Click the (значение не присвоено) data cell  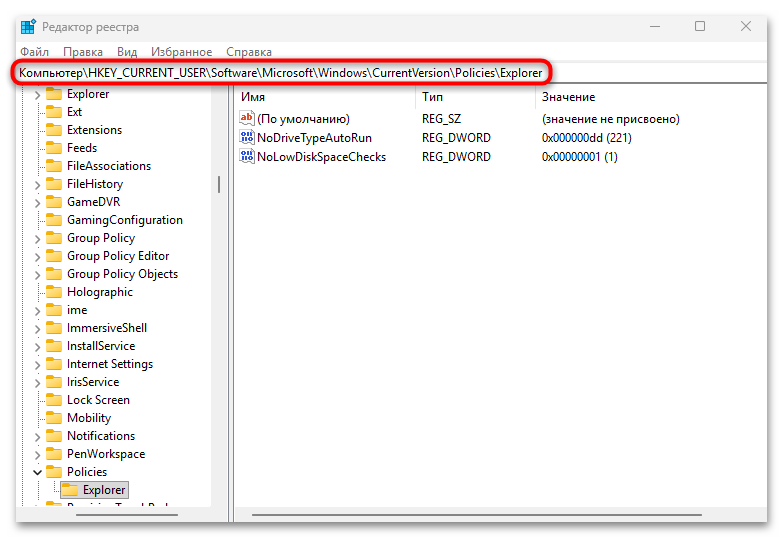coord(610,119)
